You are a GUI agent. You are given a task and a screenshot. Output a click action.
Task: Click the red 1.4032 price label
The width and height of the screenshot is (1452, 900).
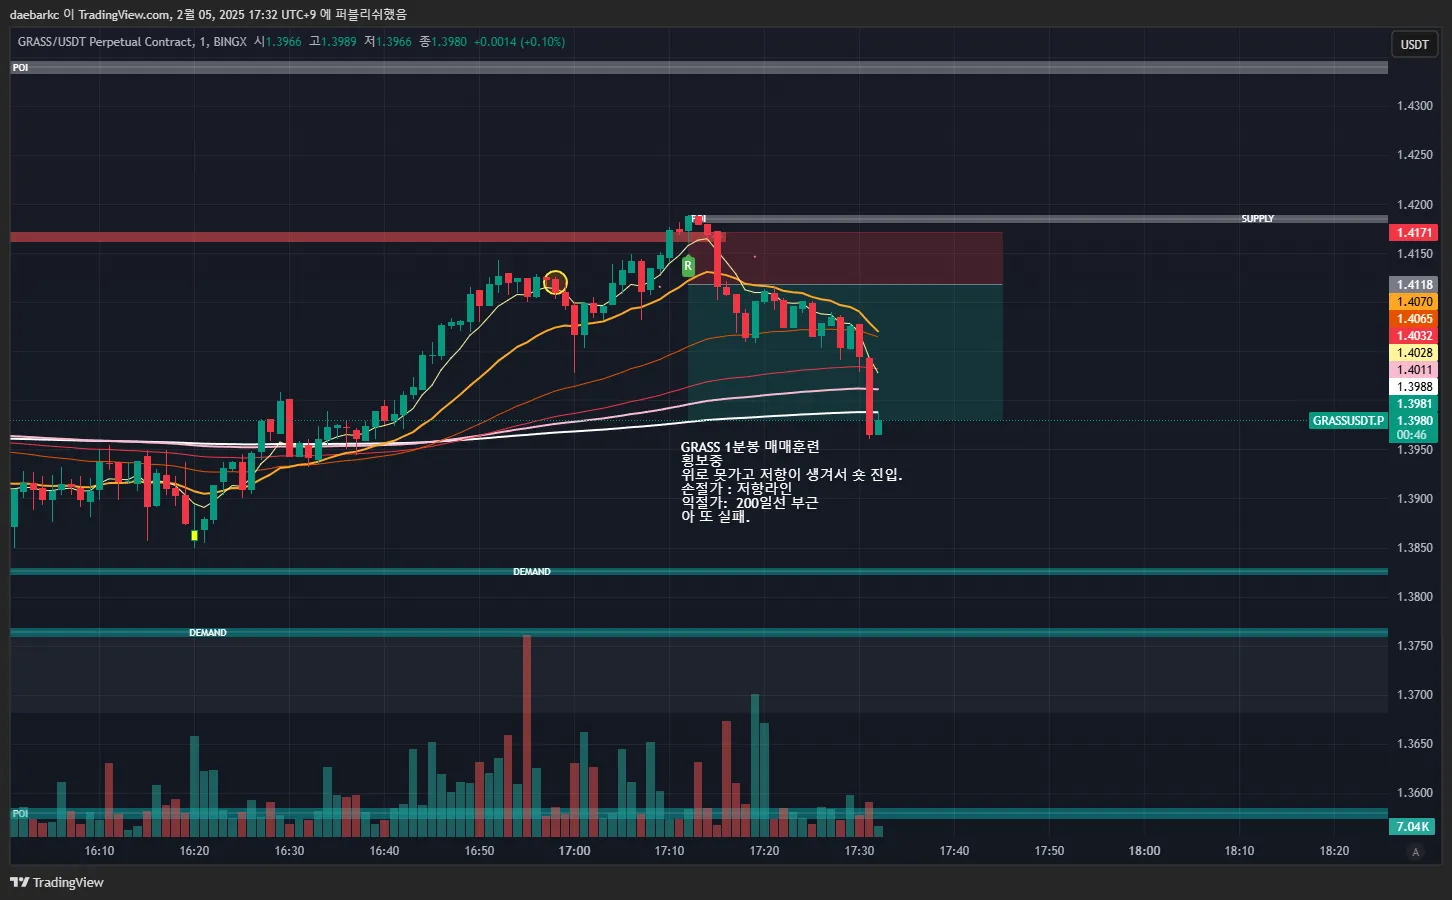tap(1414, 336)
